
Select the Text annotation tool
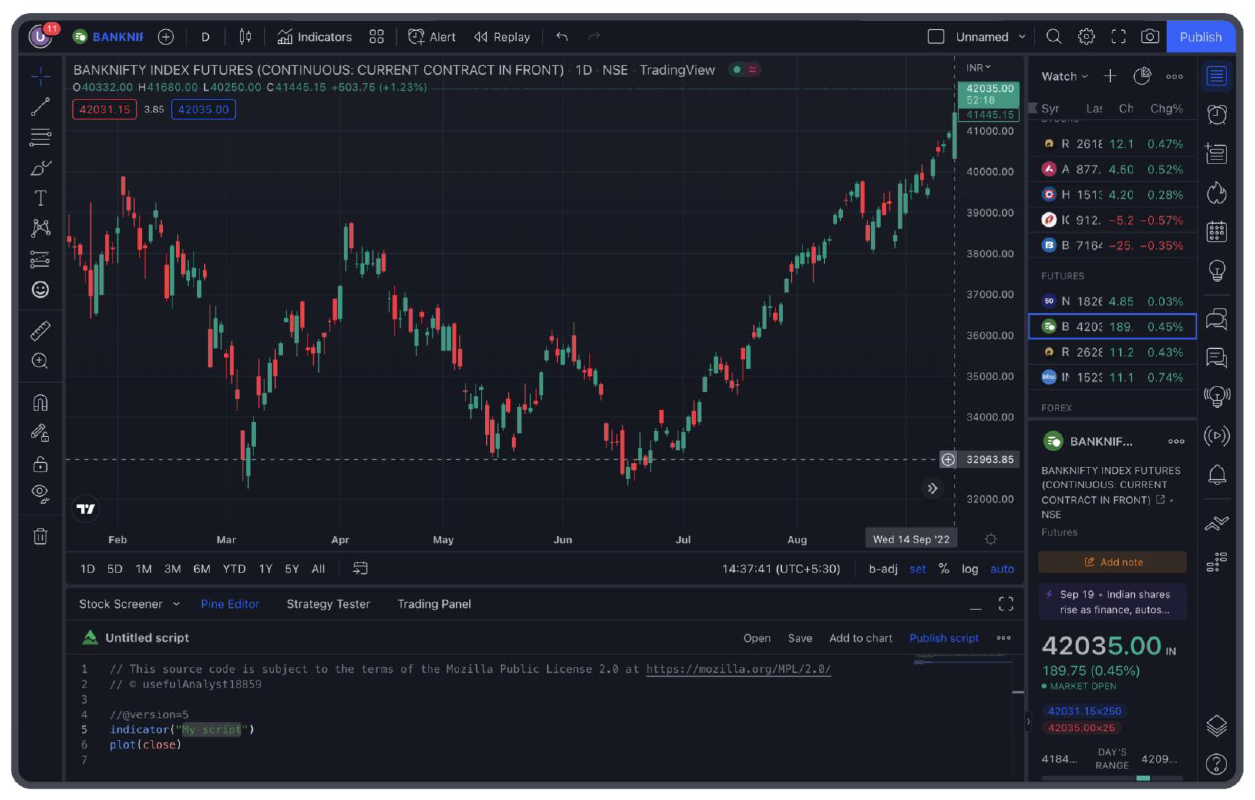pyautogui.click(x=40, y=198)
